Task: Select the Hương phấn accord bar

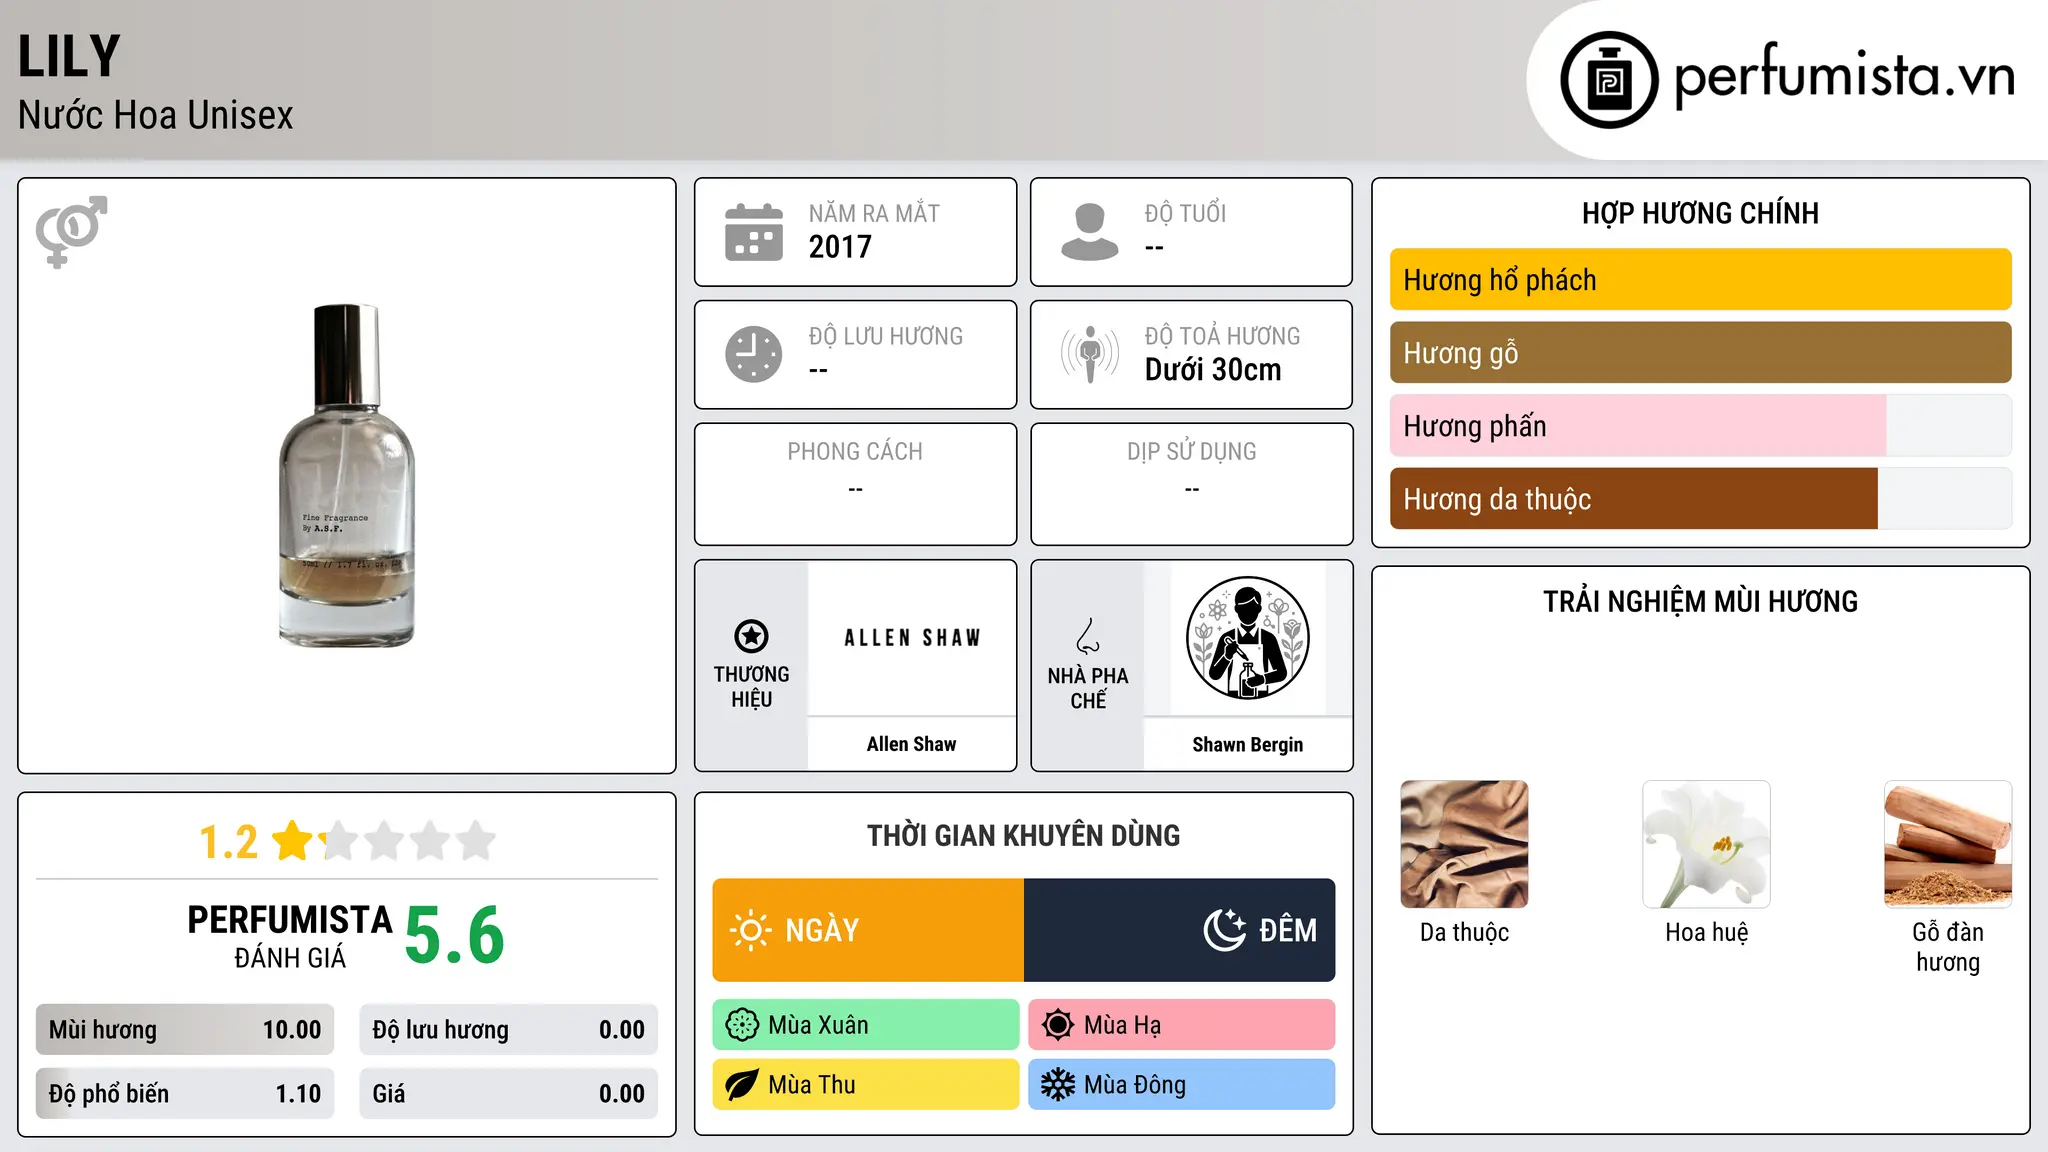Action: tap(1700, 426)
